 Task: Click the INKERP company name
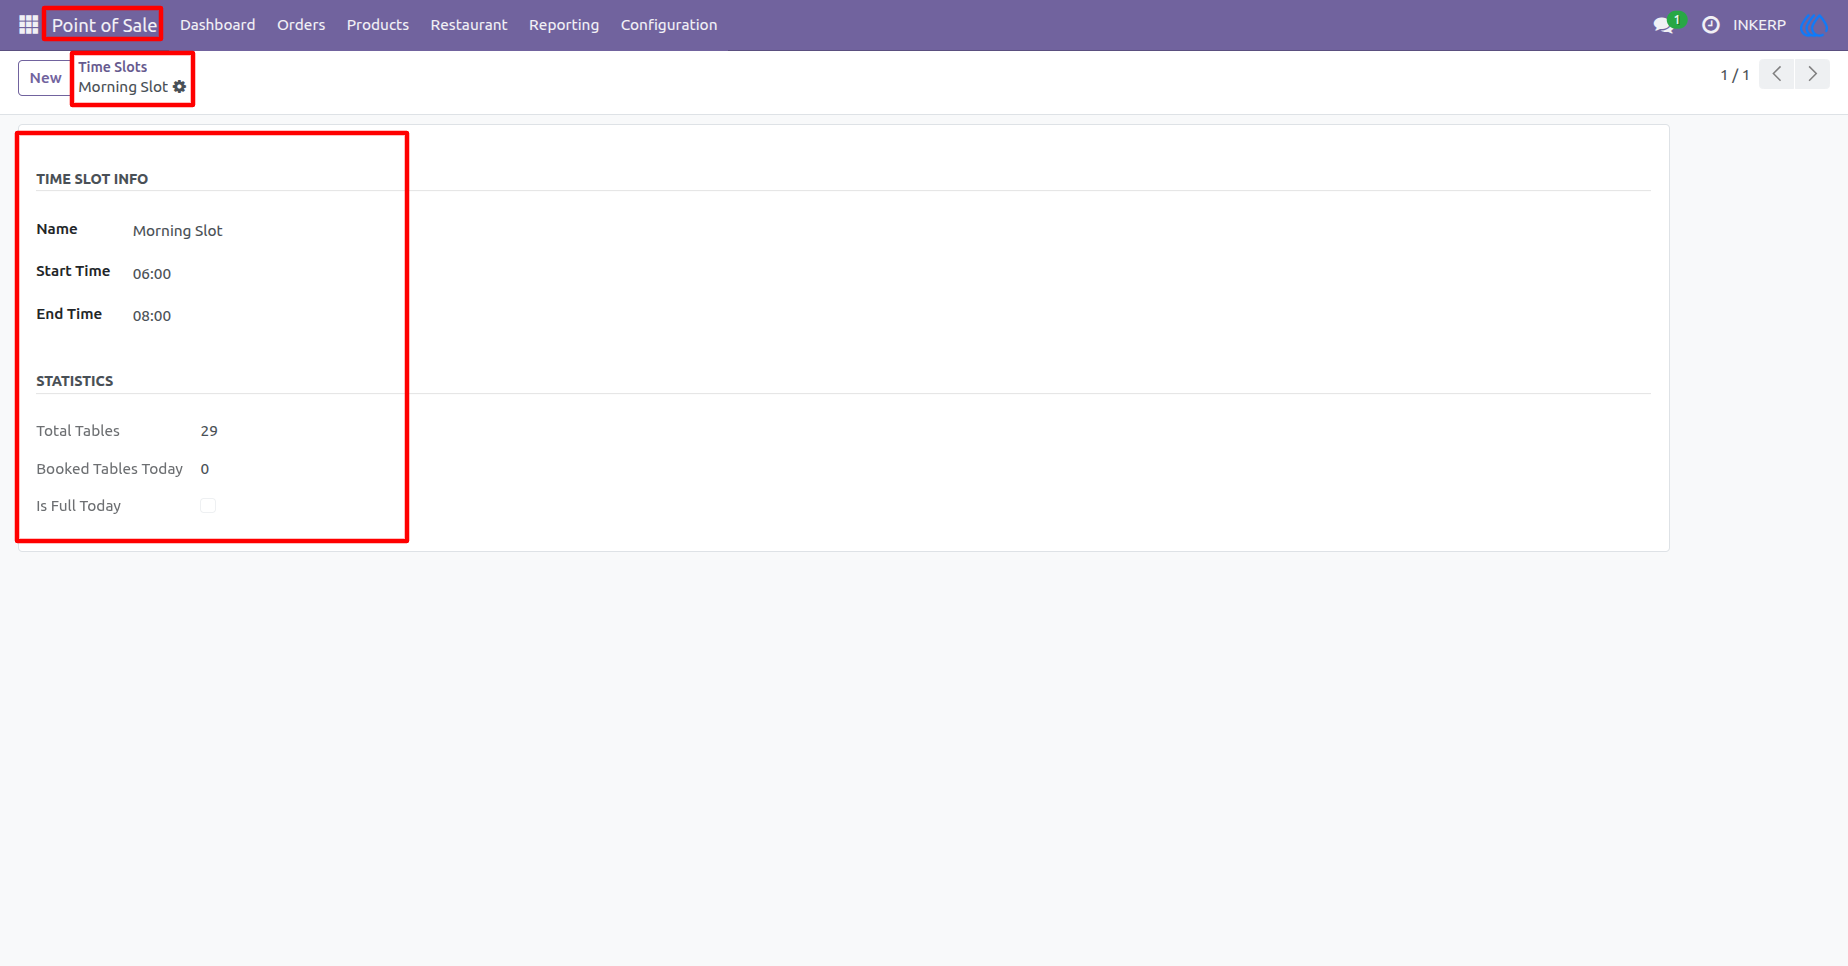1759,25
